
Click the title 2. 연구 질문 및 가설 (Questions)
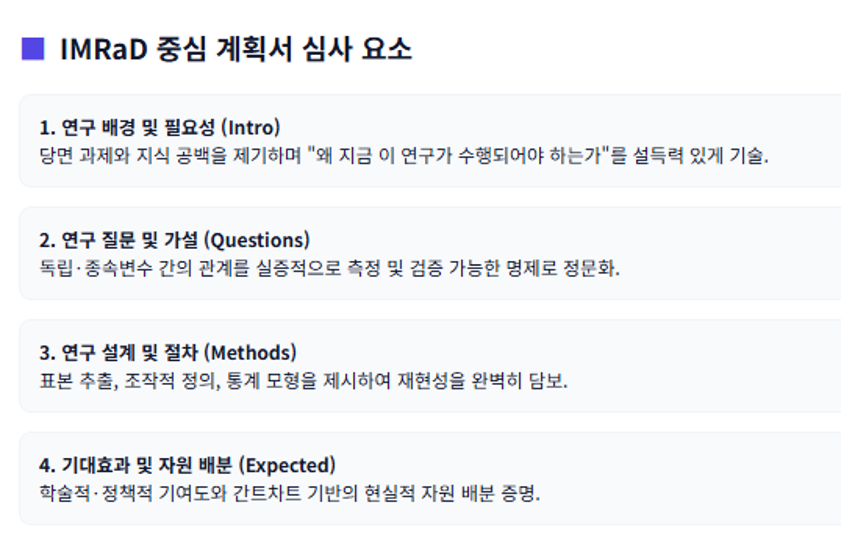coord(174,240)
